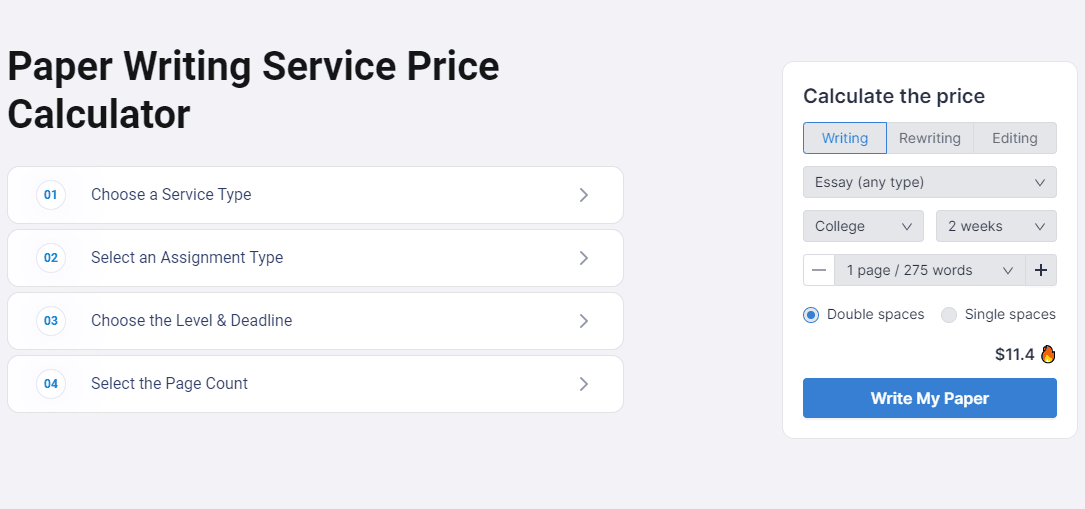Click the step 02 number badge
Screen dimensions: 1085x509
coord(51,258)
